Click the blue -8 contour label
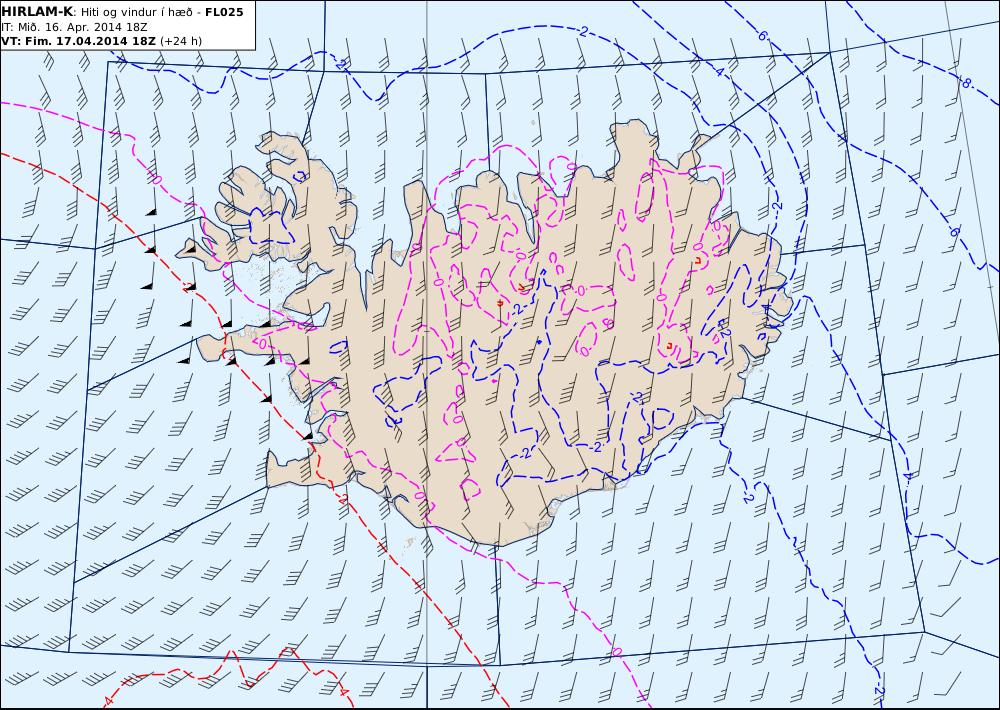Image resolution: width=1000 pixels, height=710 pixels. 966,83
